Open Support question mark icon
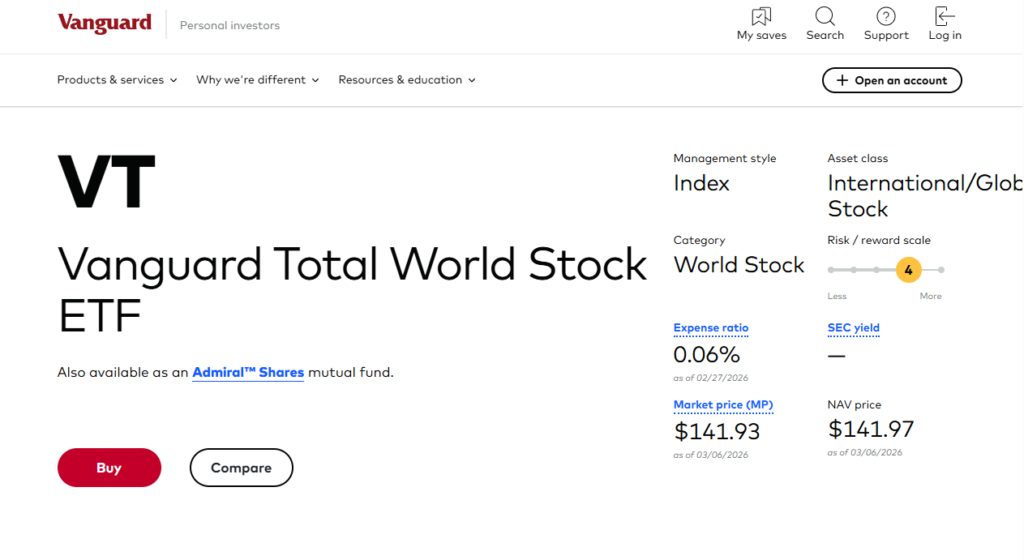The image size is (1024, 560). point(886,16)
